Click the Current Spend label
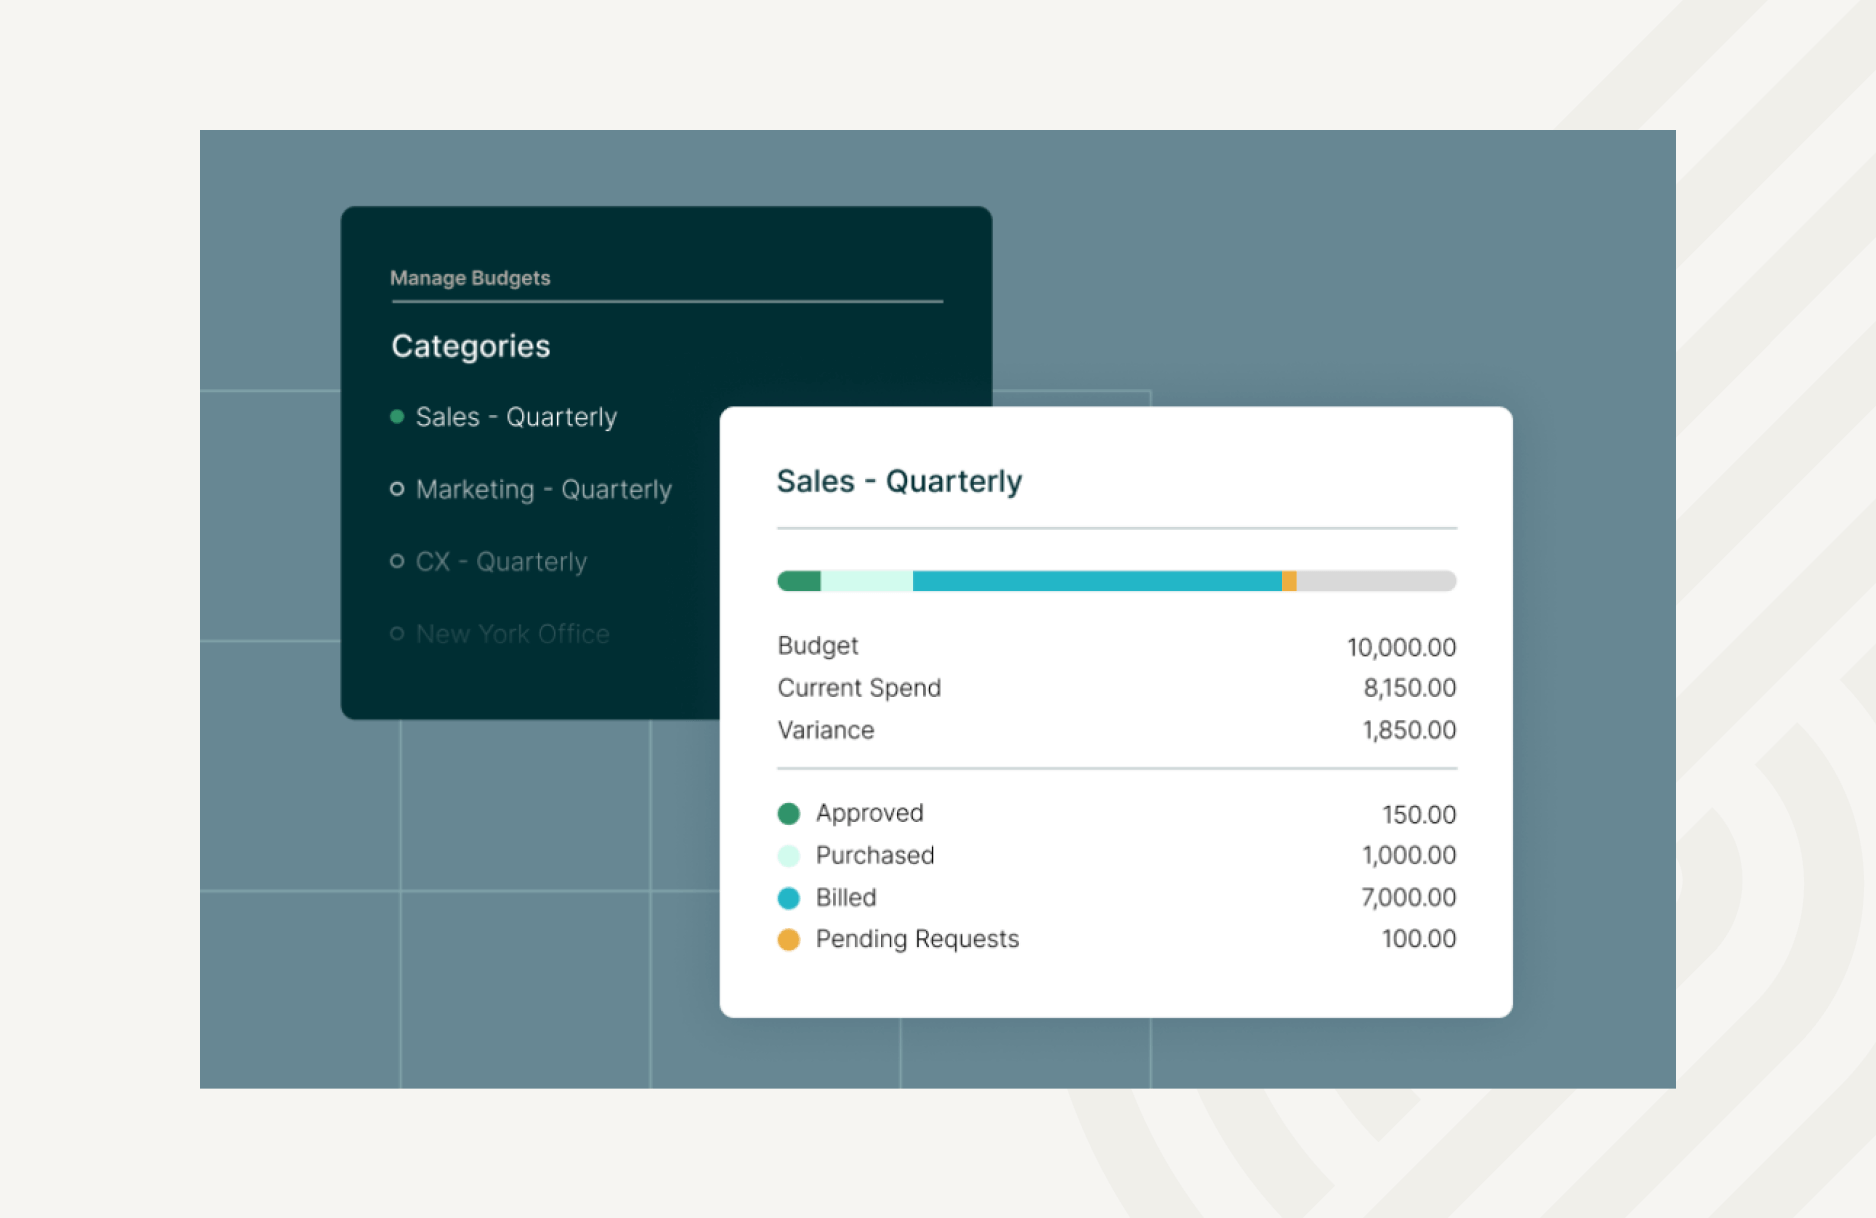 pos(859,688)
